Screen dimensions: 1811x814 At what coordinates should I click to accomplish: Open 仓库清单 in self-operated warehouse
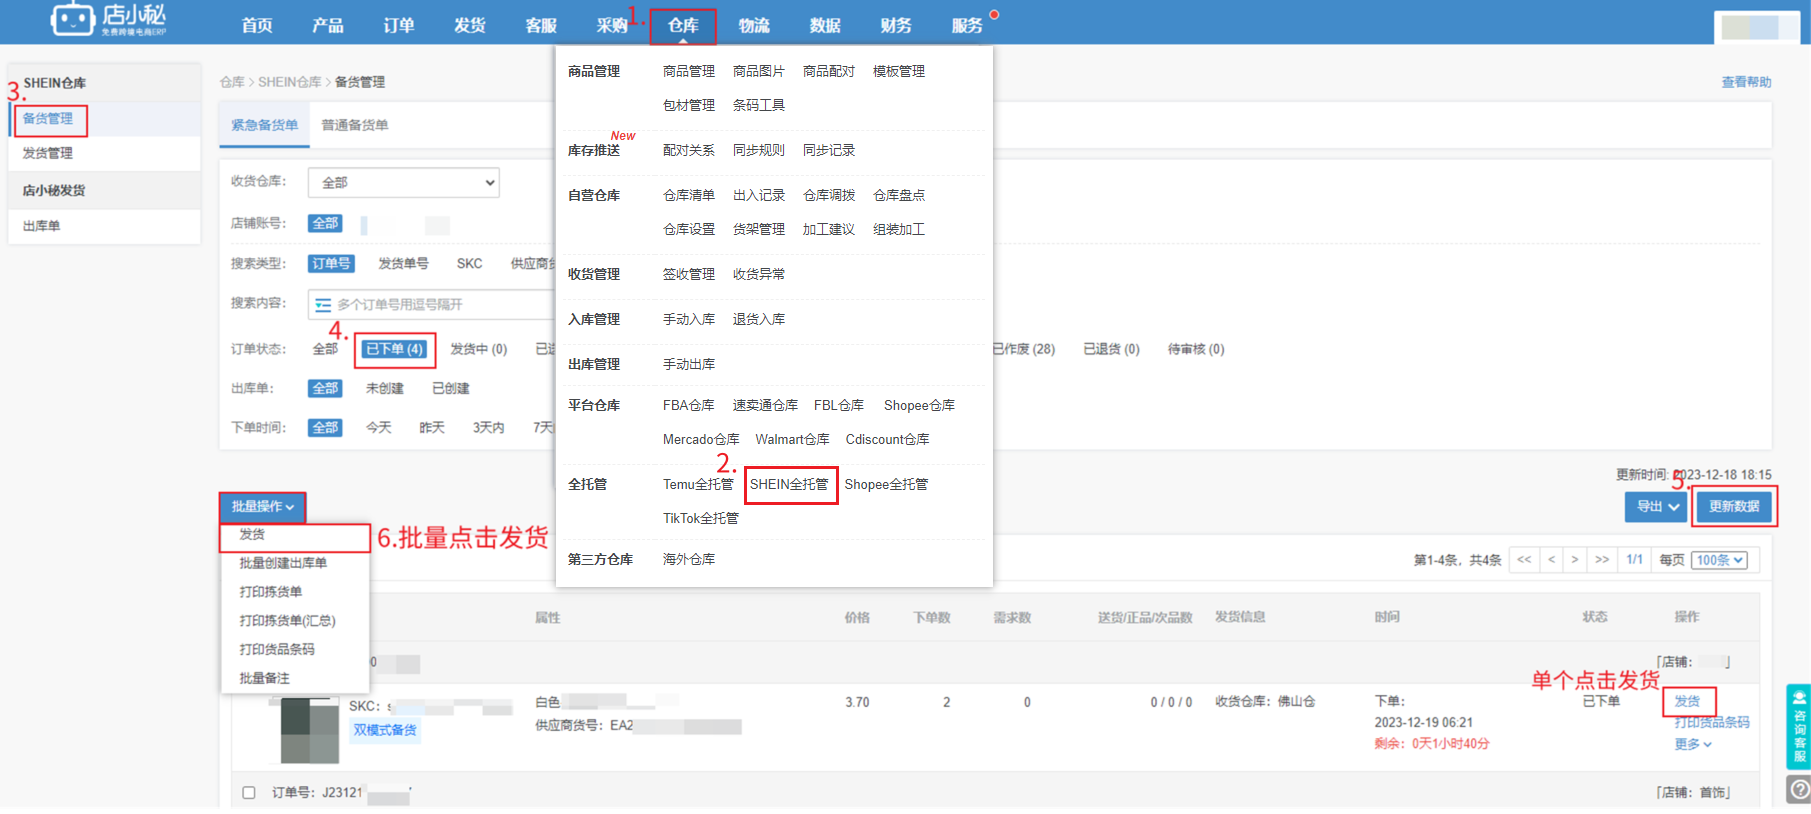point(689,195)
